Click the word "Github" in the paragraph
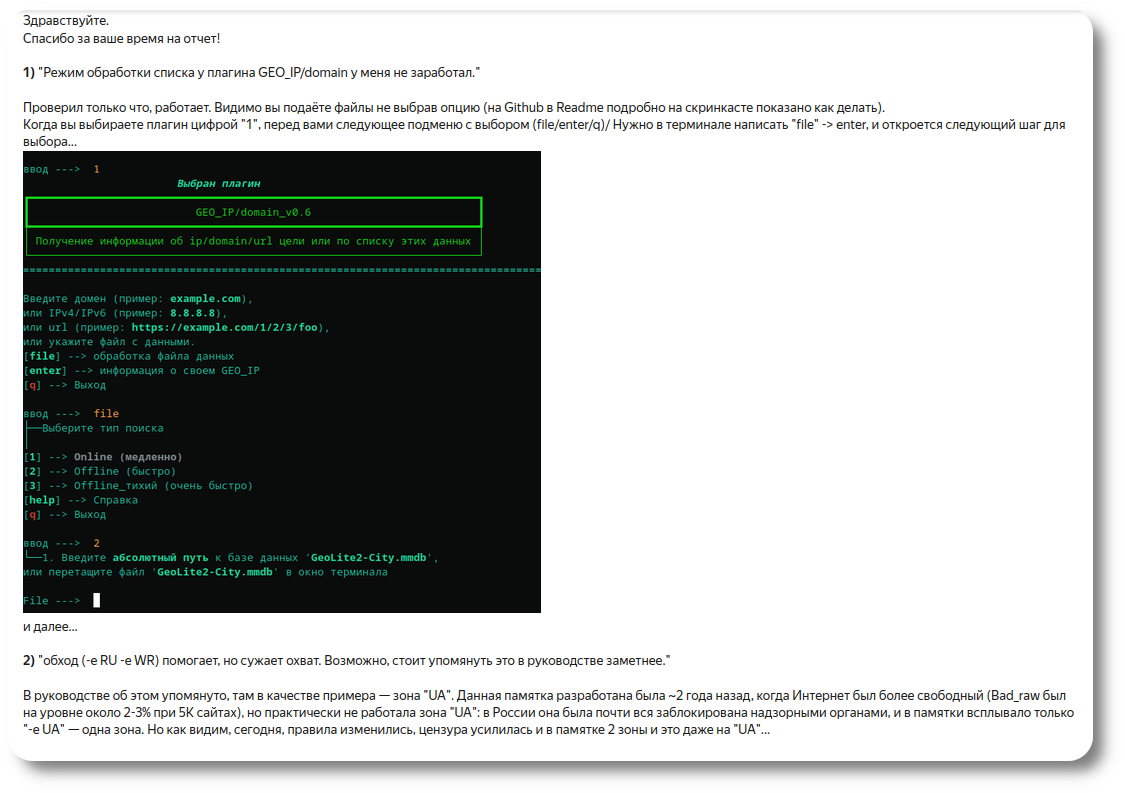This screenshot has width=1125, height=793. pos(524,108)
